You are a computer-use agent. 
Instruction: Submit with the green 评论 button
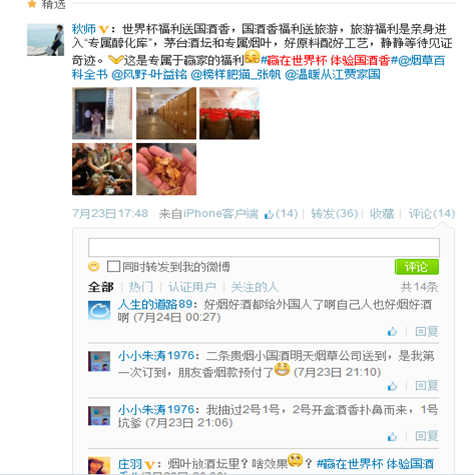(417, 267)
